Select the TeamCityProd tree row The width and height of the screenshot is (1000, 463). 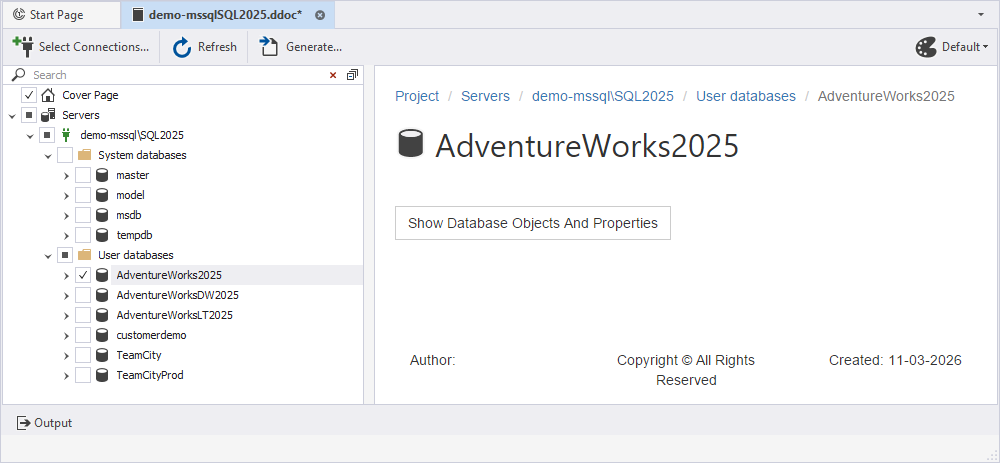(x=150, y=375)
